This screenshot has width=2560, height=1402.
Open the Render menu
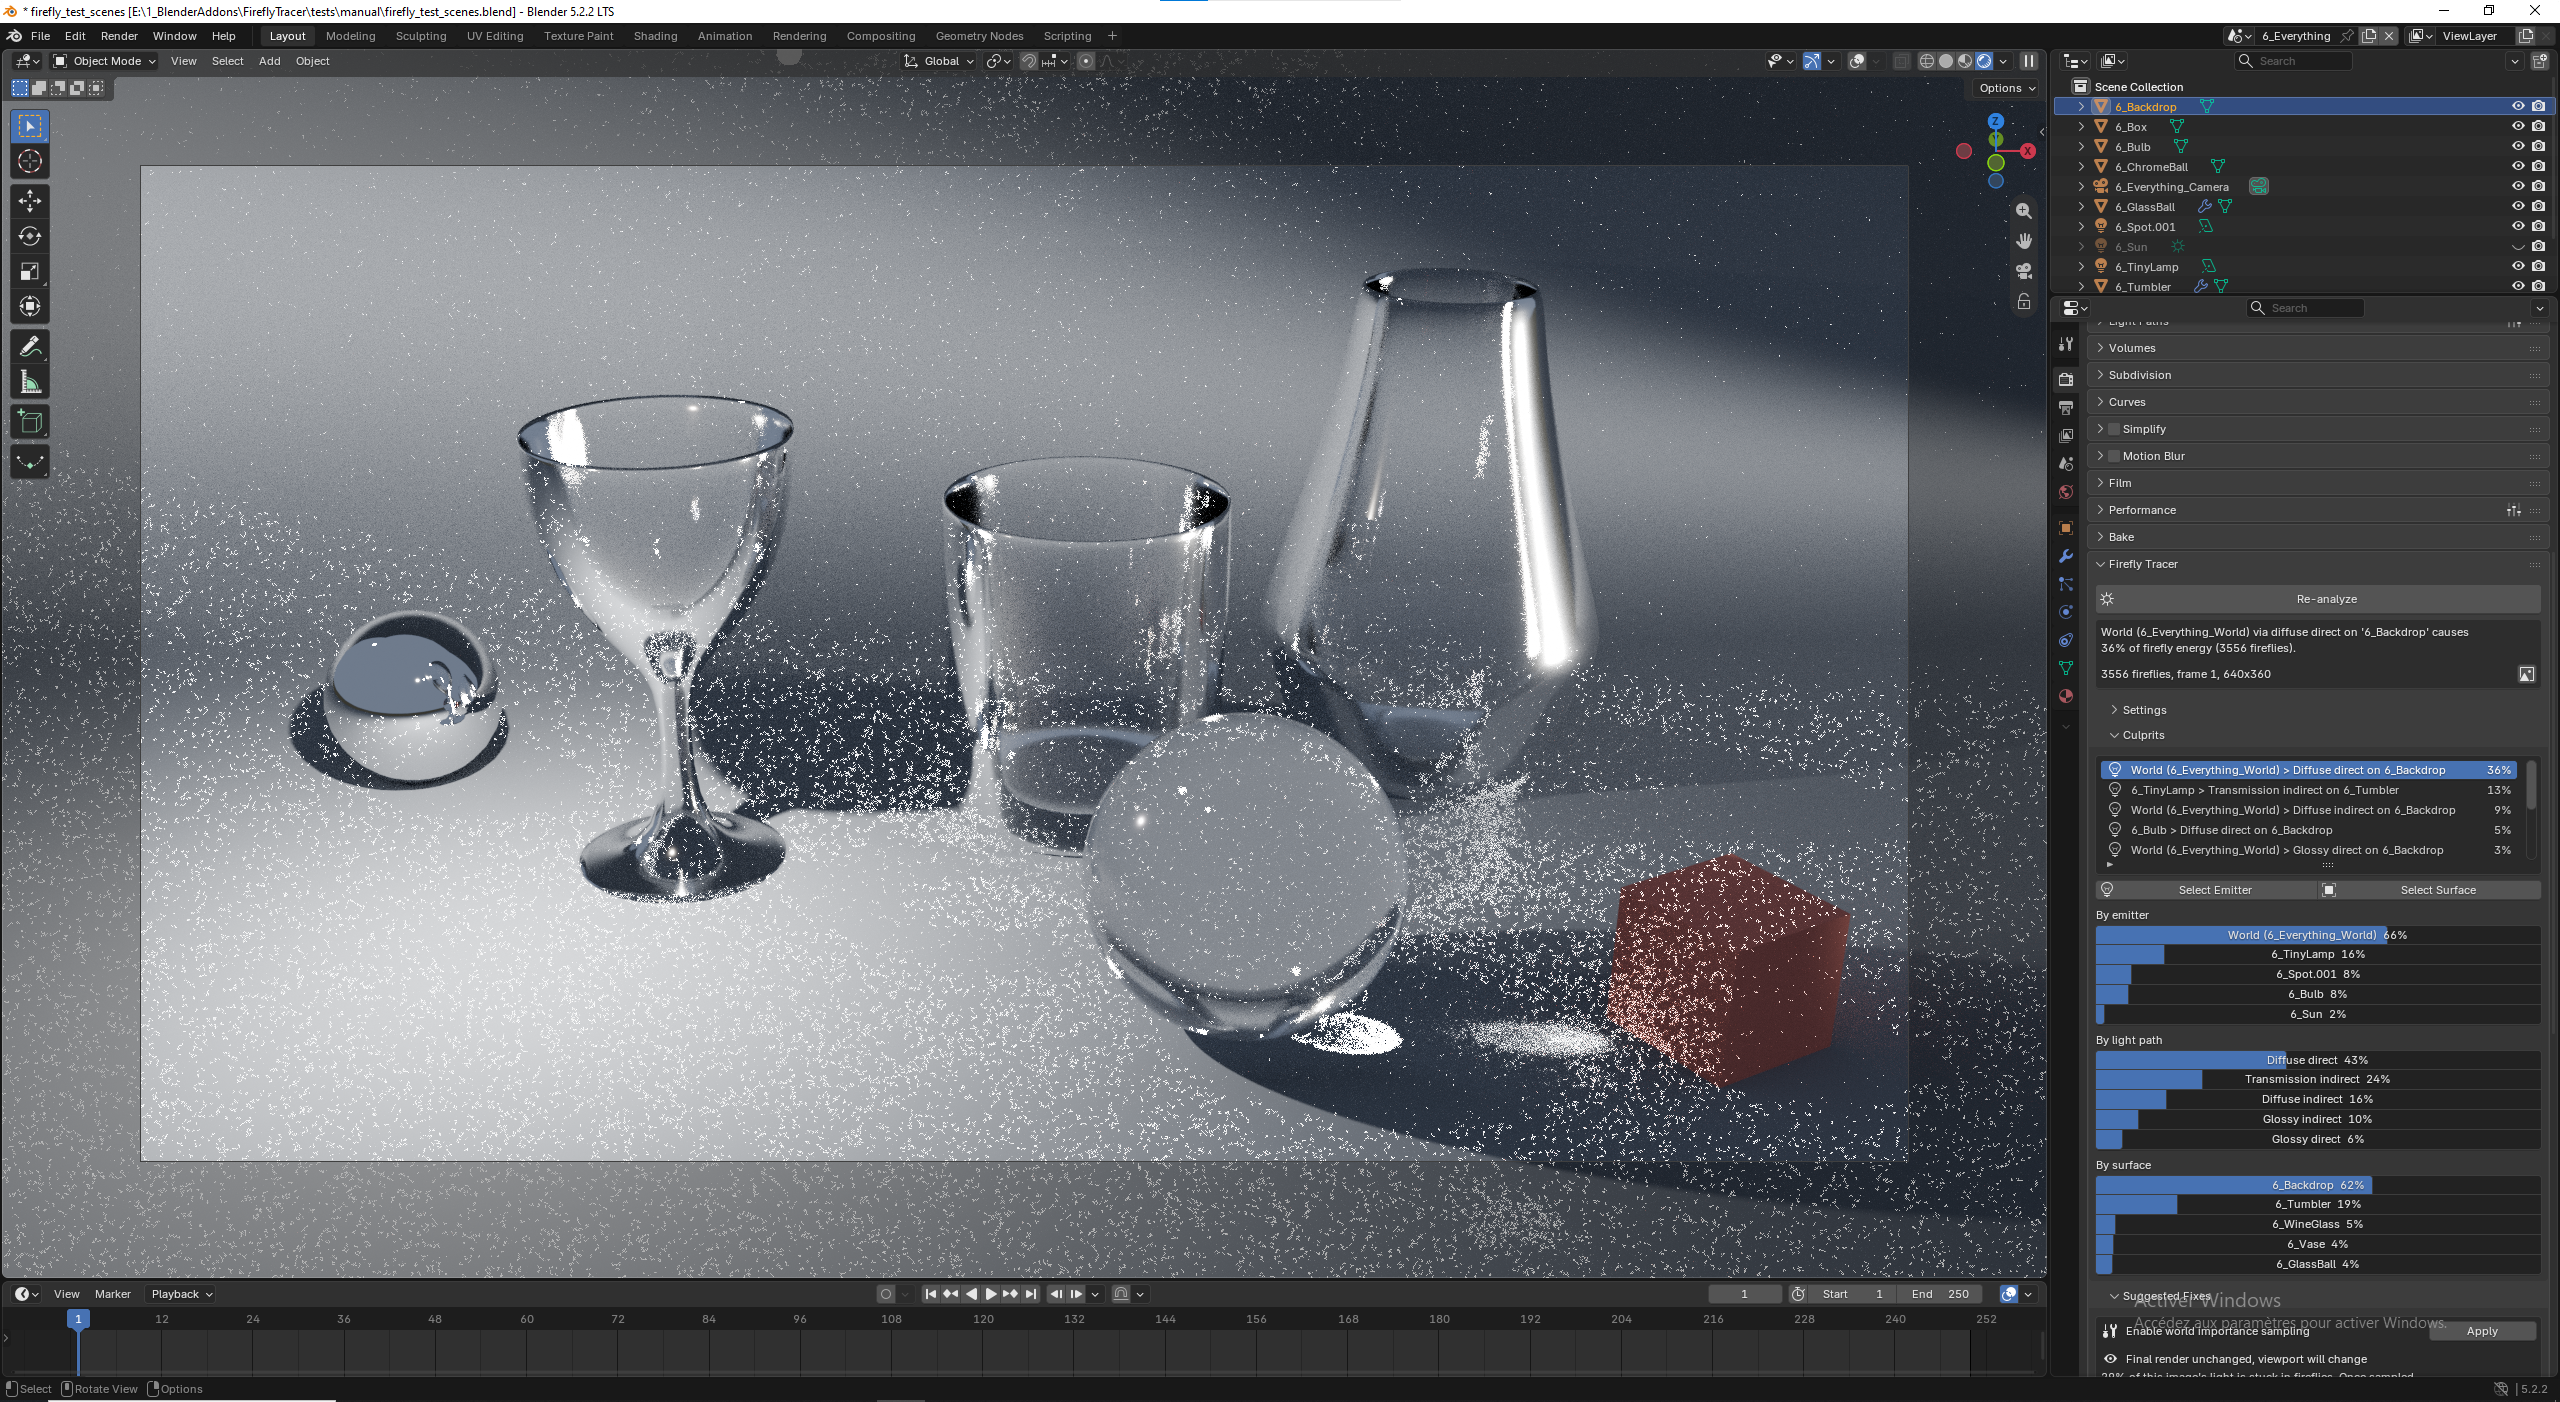(x=119, y=36)
